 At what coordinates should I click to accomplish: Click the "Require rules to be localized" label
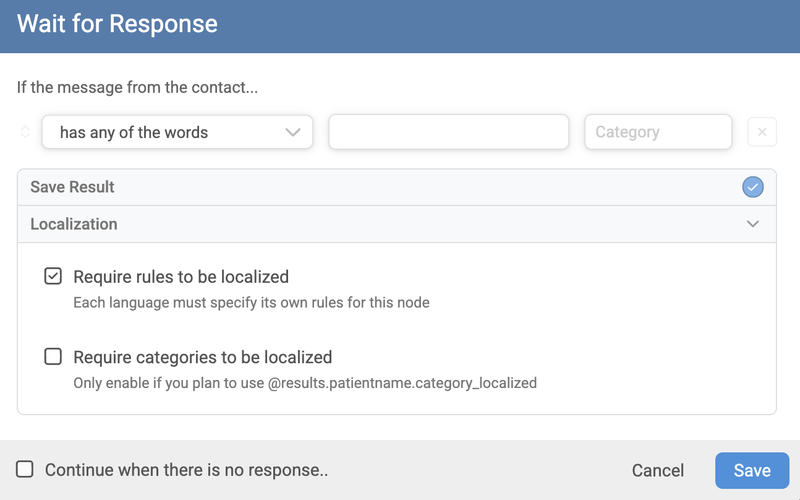click(x=181, y=277)
